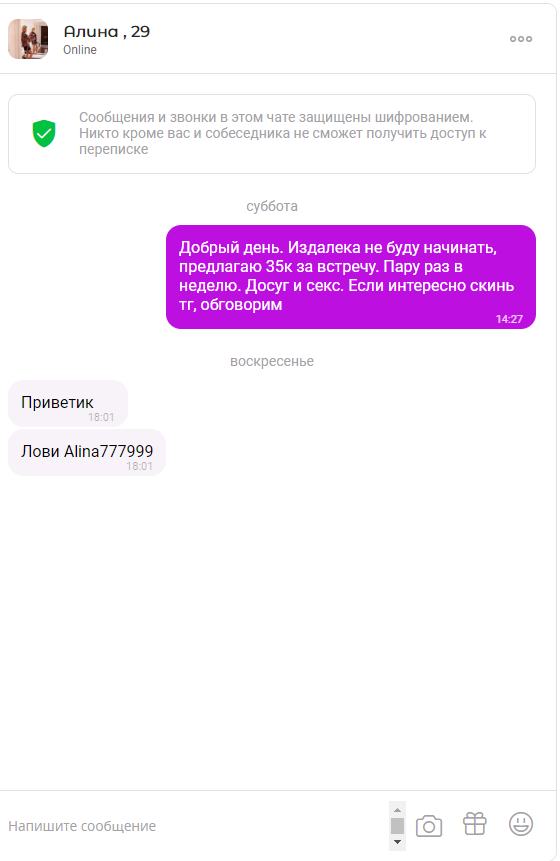Click the 14:27 timestamp on sent message
The height and width of the screenshot is (861, 560).
(x=509, y=319)
